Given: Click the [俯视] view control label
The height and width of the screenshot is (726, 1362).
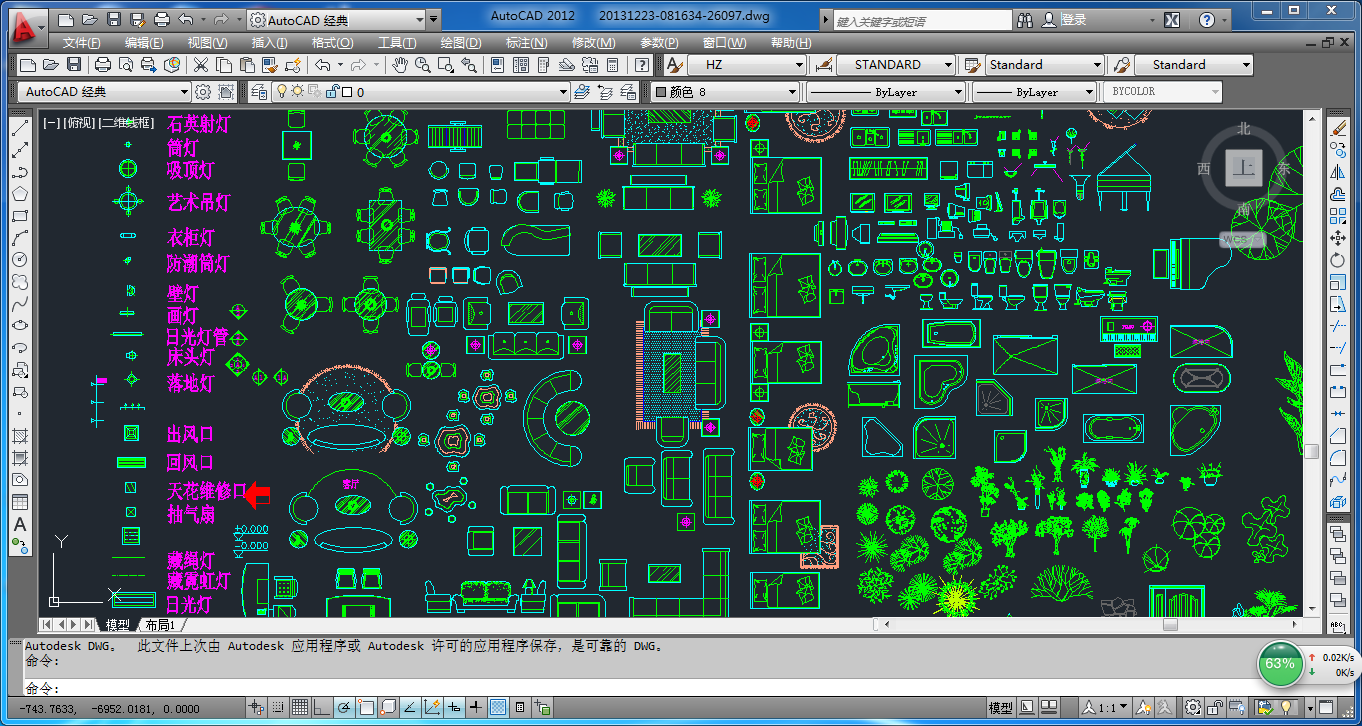Looking at the screenshot, I should click(x=79, y=123).
